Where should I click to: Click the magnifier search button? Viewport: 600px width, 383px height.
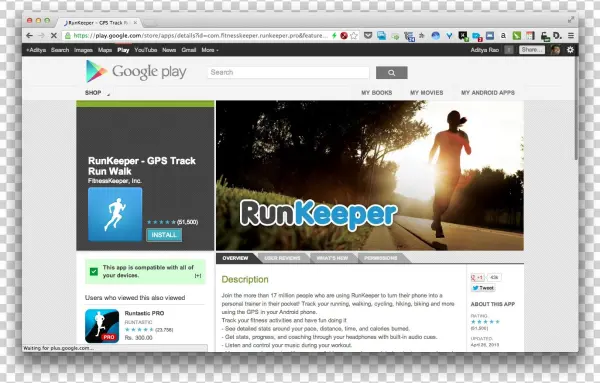(x=391, y=72)
